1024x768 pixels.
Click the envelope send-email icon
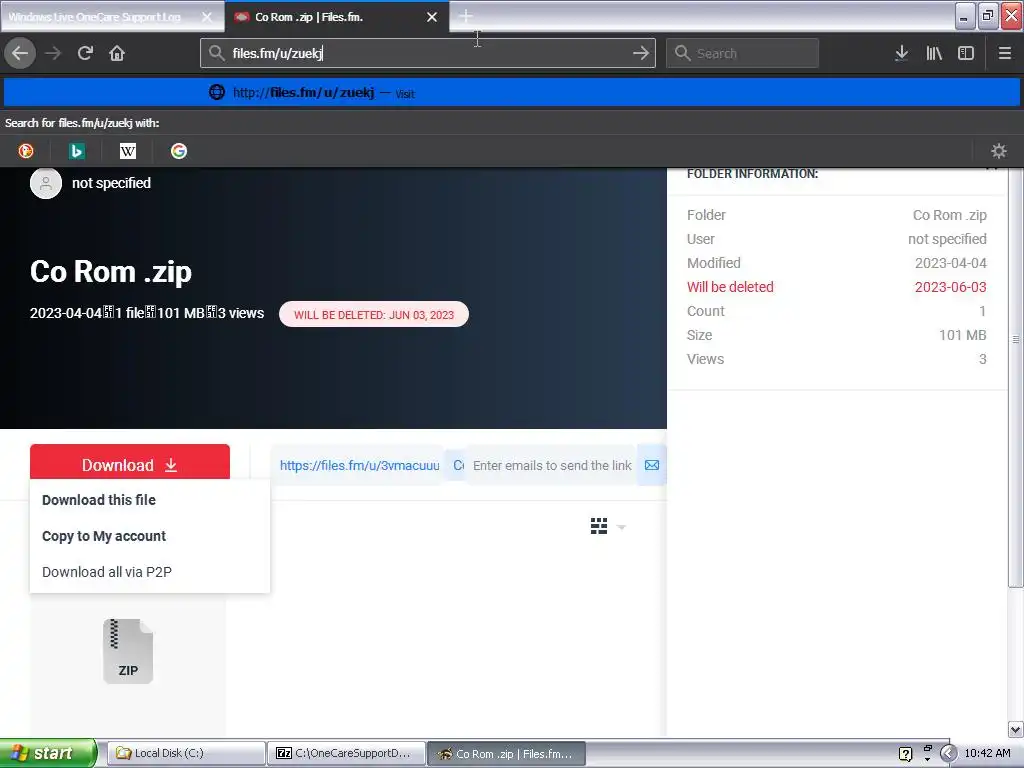pyautogui.click(x=652, y=465)
